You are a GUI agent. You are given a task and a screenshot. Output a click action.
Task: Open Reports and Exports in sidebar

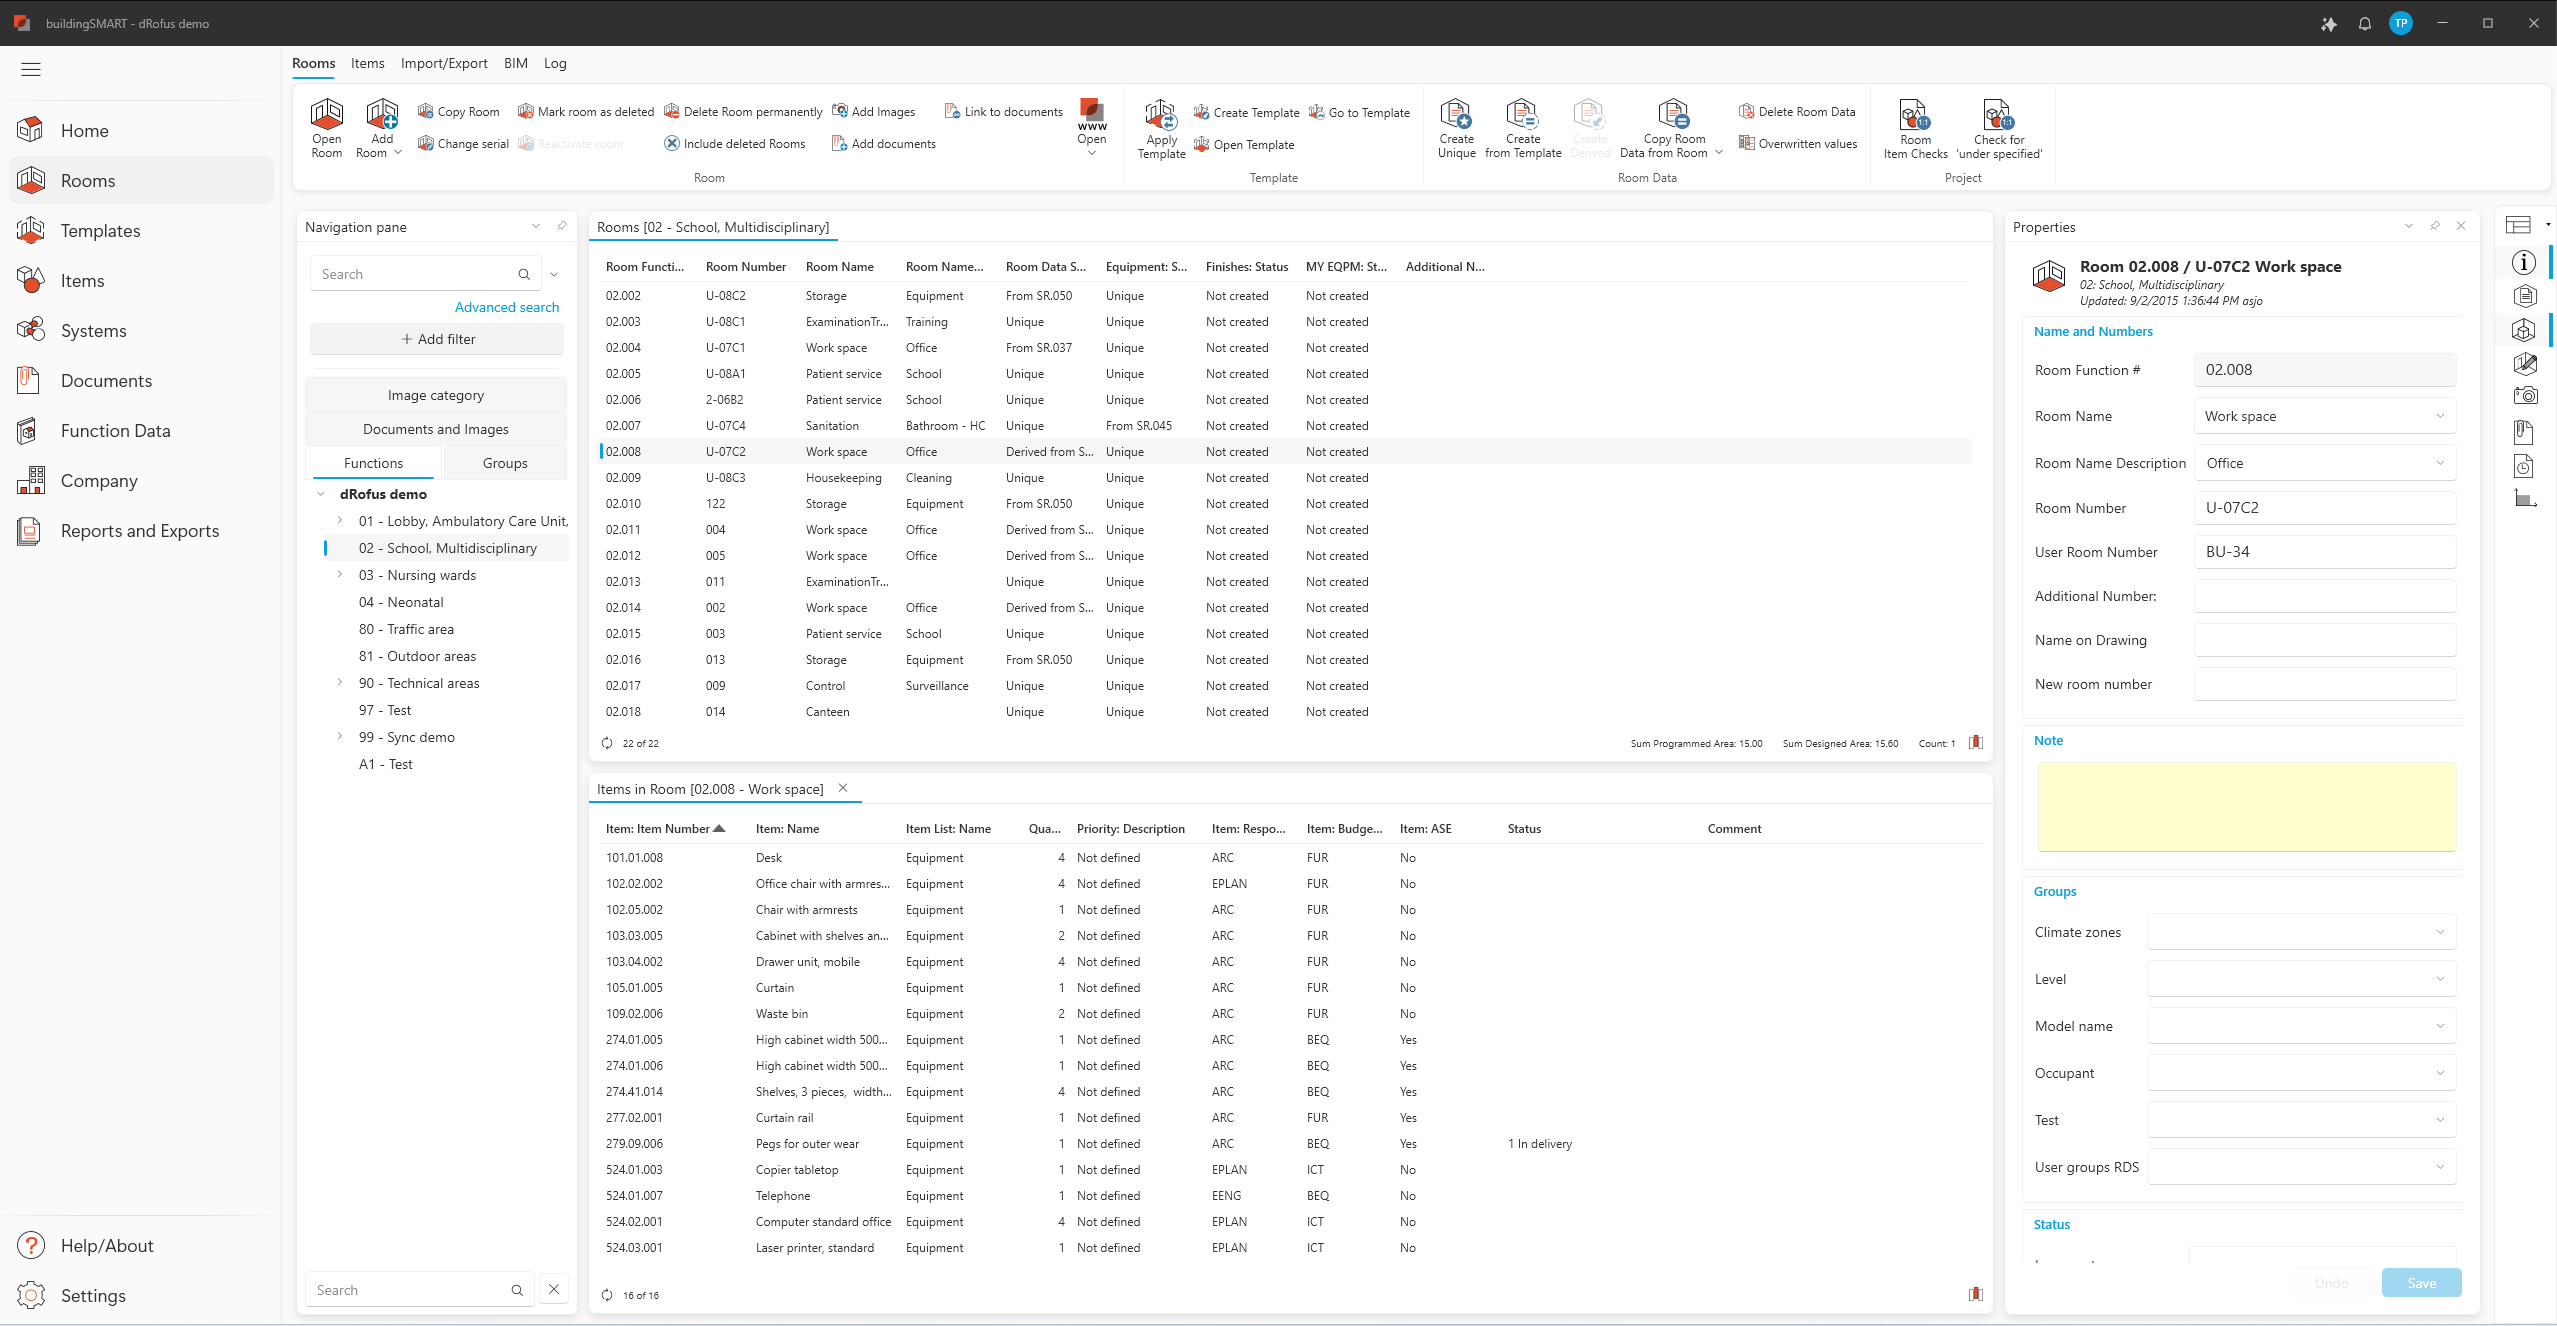[x=141, y=531]
